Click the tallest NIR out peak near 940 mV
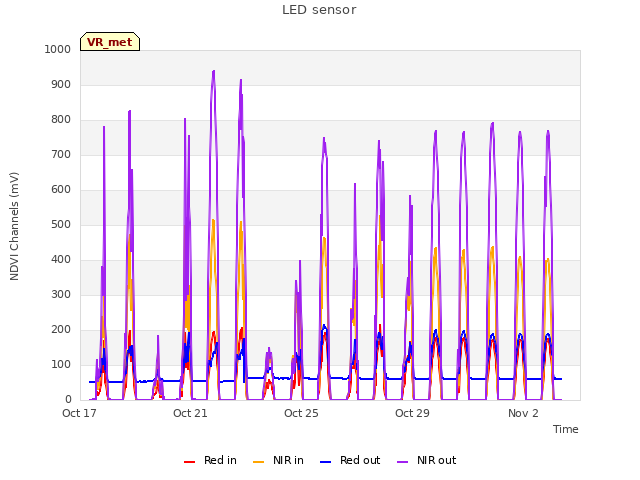This screenshot has height=480, width=640. pyautogui.click(x=213, y=72)
